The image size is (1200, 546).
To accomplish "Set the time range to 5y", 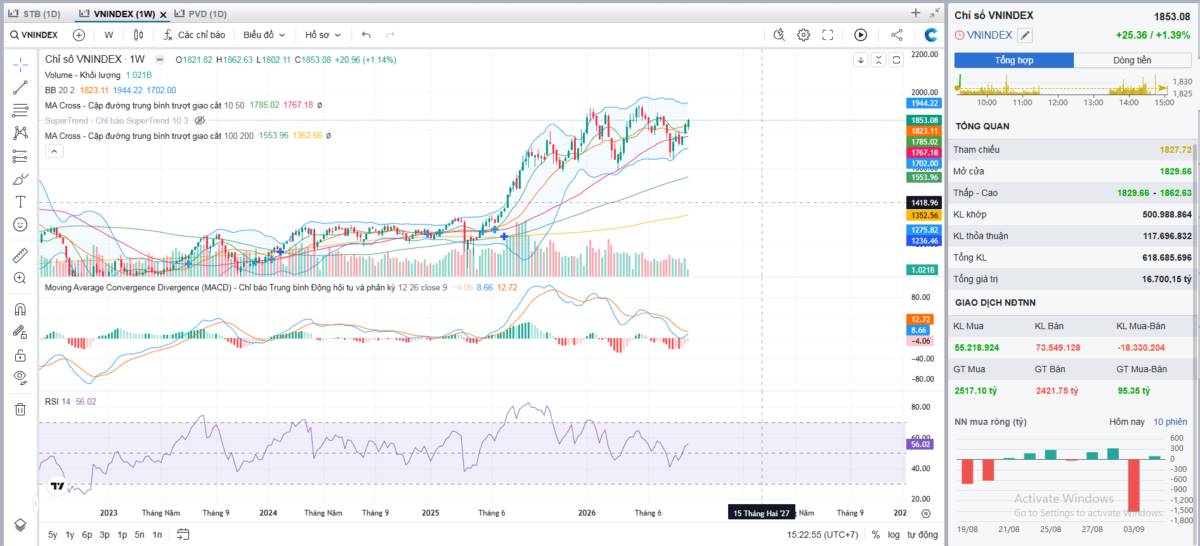I will pyautogui.click(x=52, y=534).
